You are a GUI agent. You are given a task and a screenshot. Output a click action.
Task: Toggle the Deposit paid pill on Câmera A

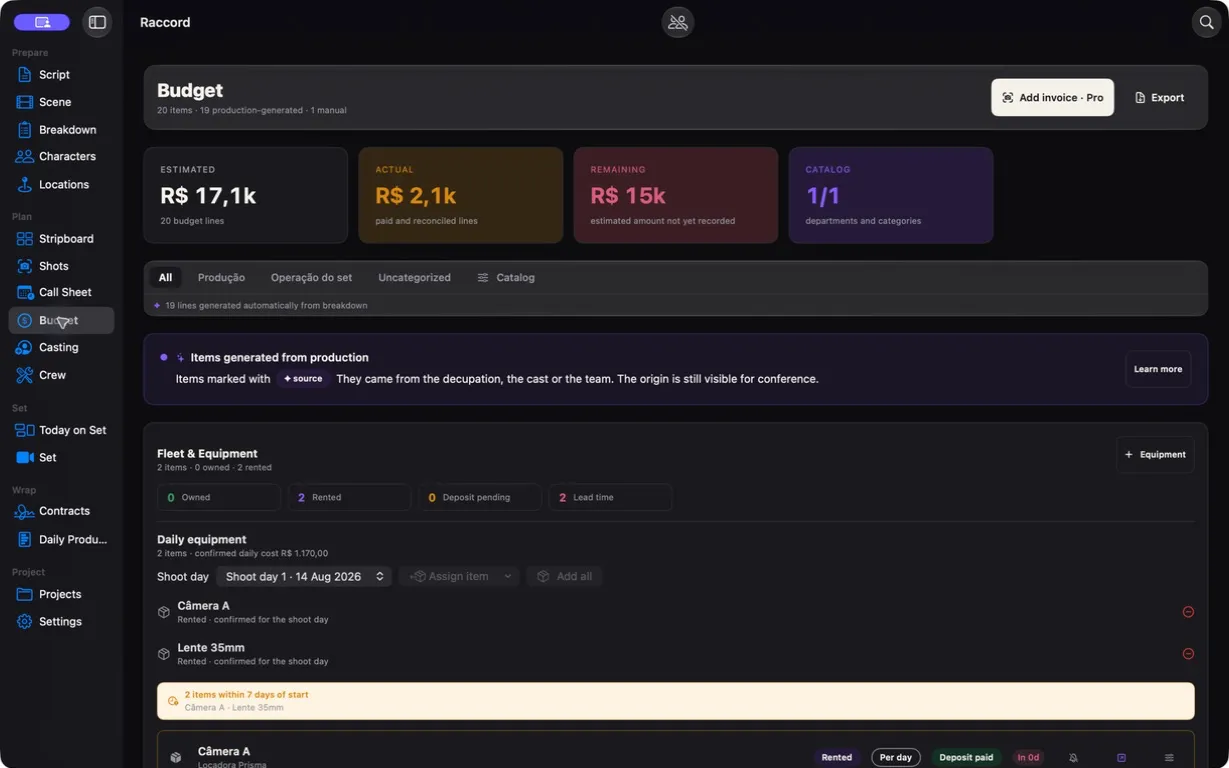click(966, 758)
